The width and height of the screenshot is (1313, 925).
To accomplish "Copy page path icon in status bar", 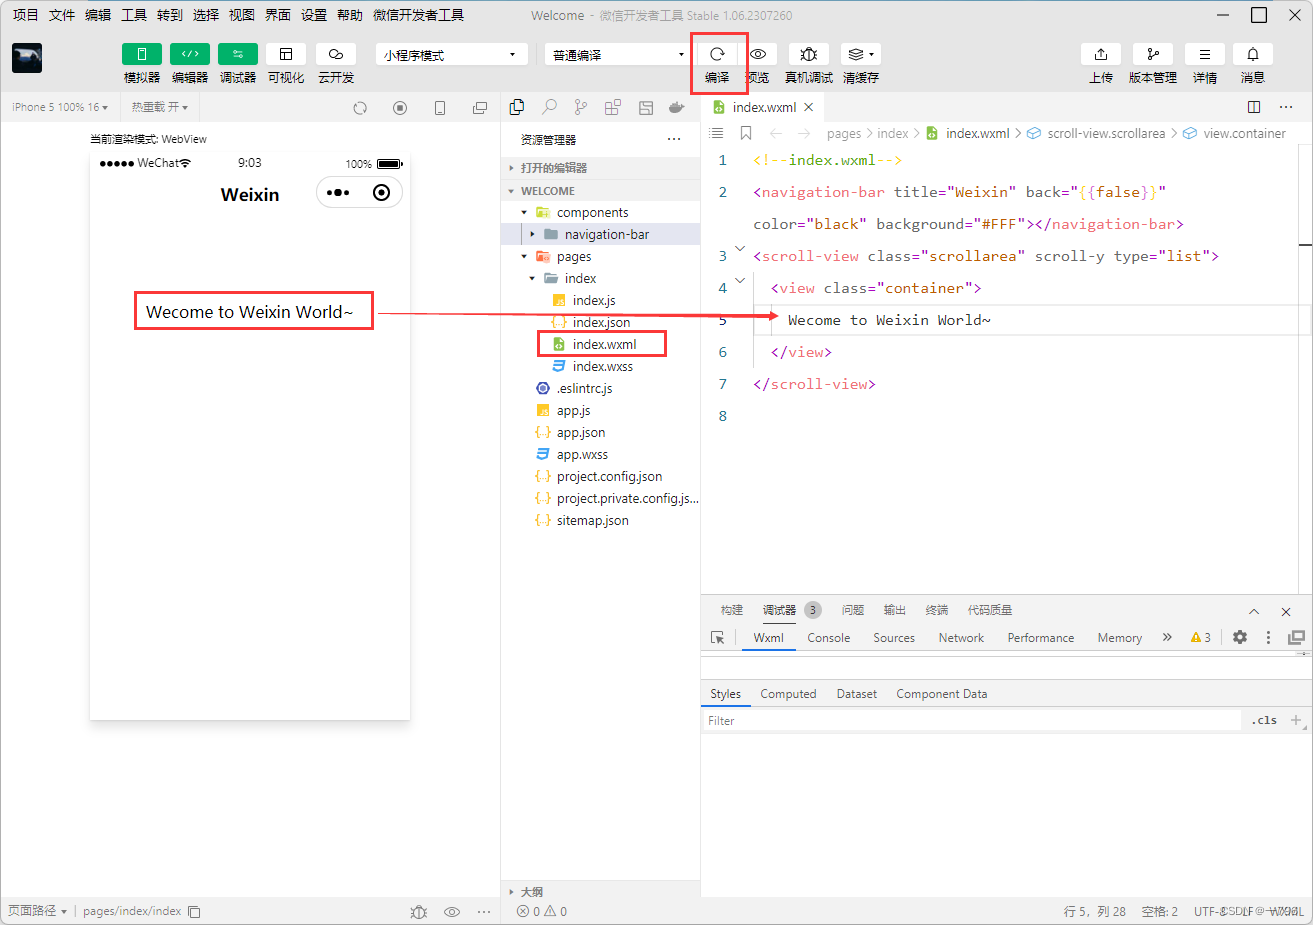I will click(195, 911).
